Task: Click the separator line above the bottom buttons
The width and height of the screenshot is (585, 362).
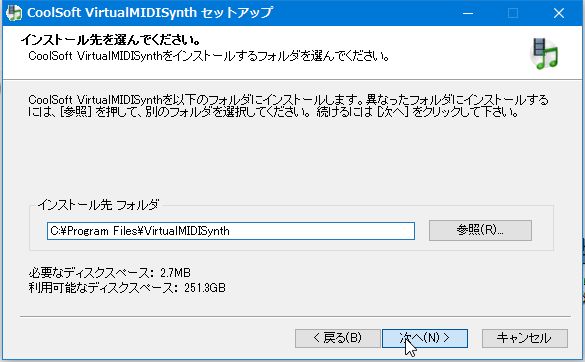Action: [x=295, y=316]
